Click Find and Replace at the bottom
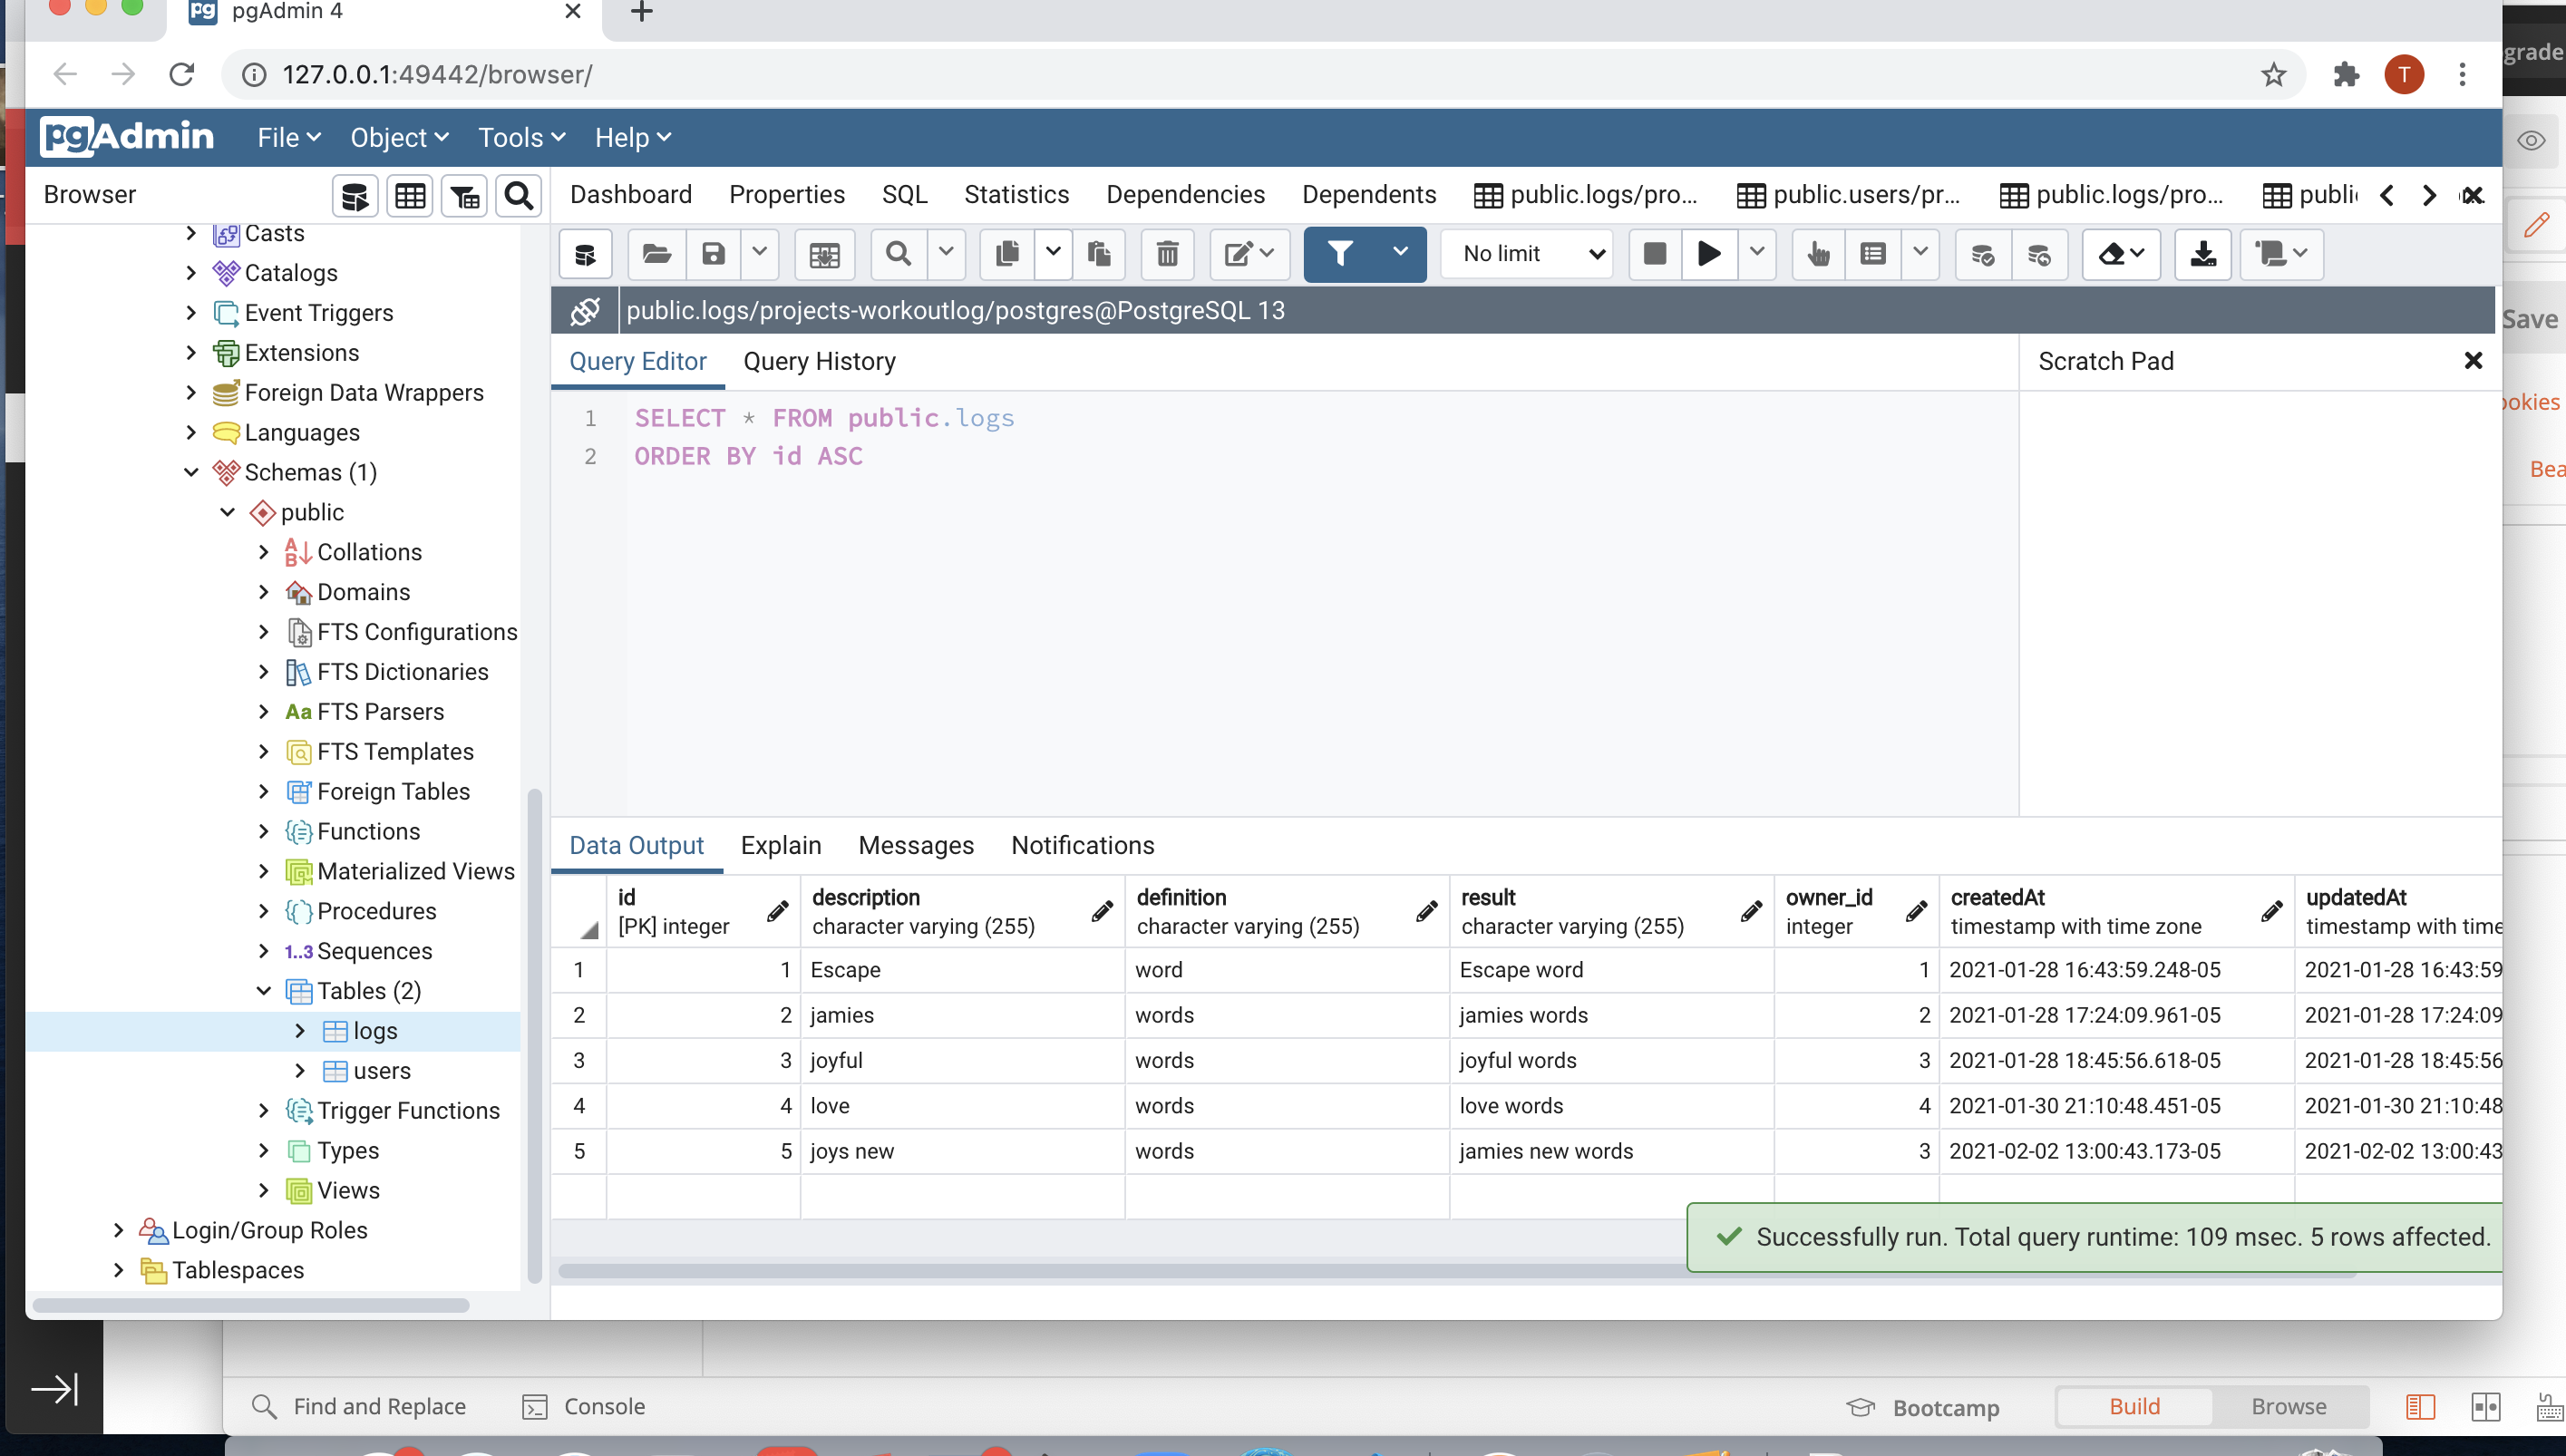 (379, 1405)
